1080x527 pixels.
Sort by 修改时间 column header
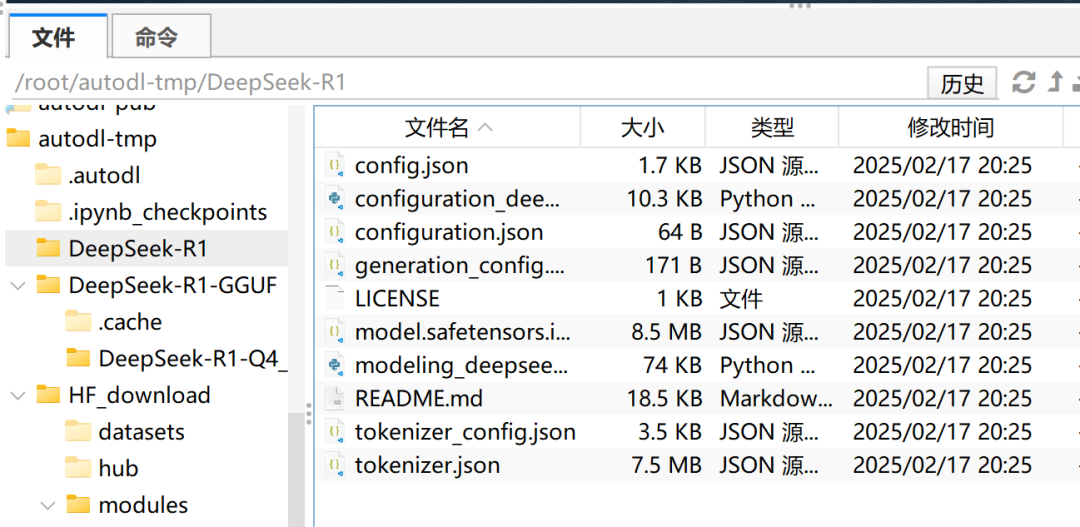coord(951,127)
